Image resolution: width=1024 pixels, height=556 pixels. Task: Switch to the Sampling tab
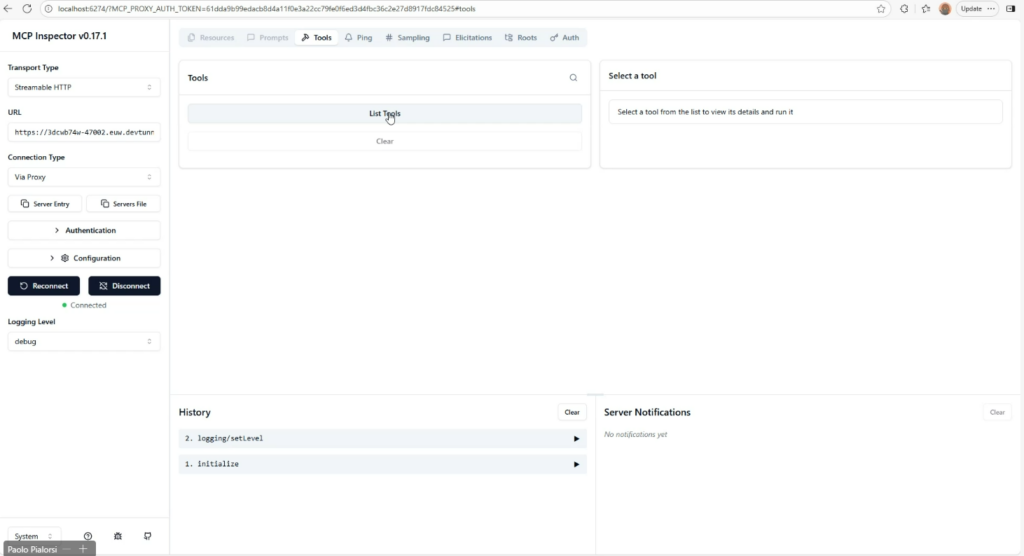(x=407, y=38)
